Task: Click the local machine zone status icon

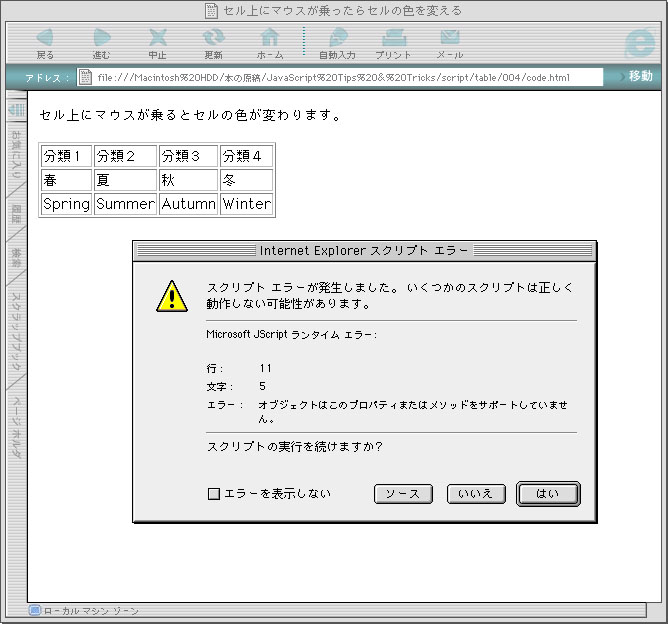Action: pos(35,610)
